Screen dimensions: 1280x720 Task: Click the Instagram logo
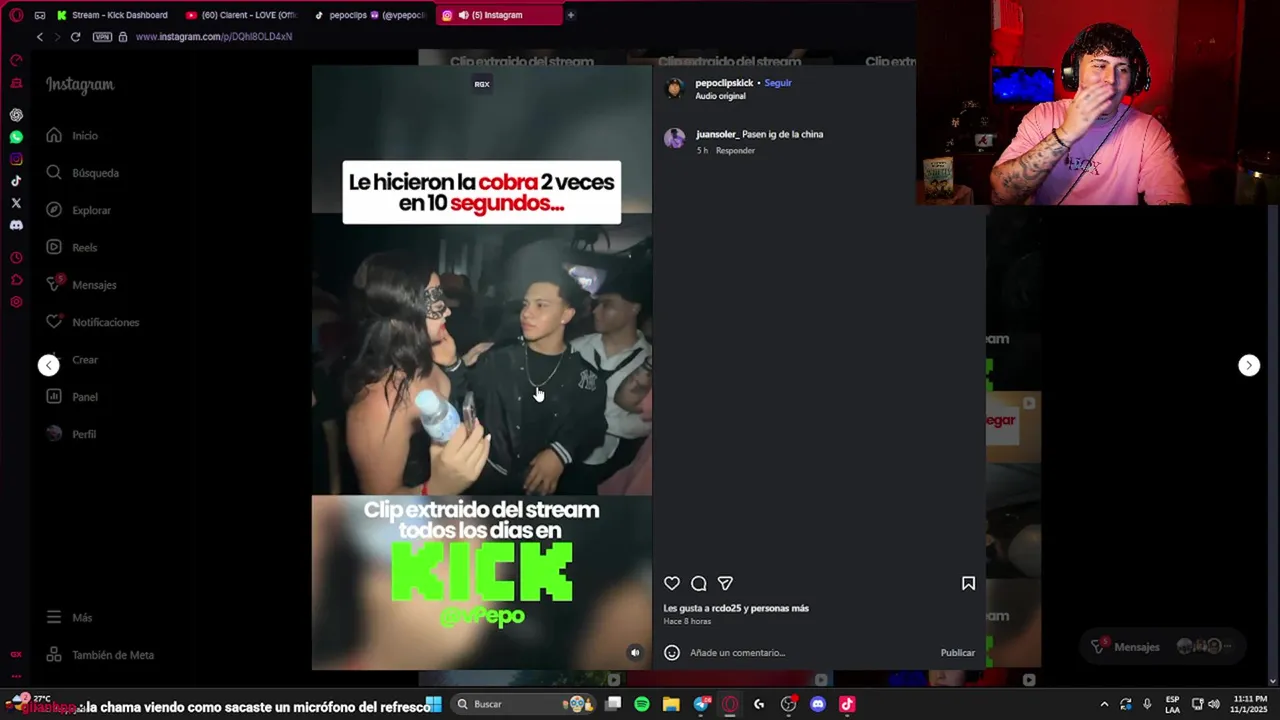click(x=80, y=85)
